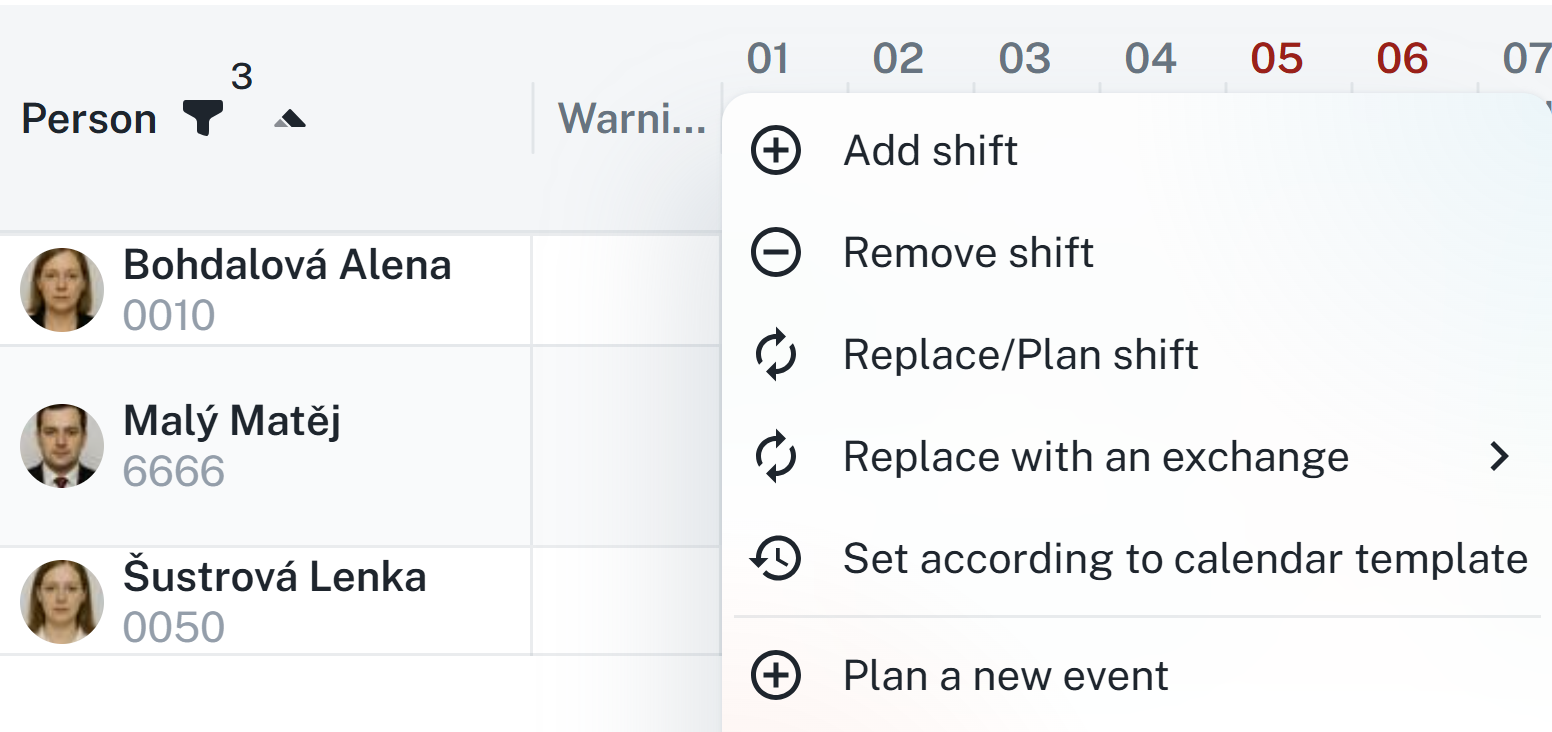Select Add shift from the context menu

(930, 151)
